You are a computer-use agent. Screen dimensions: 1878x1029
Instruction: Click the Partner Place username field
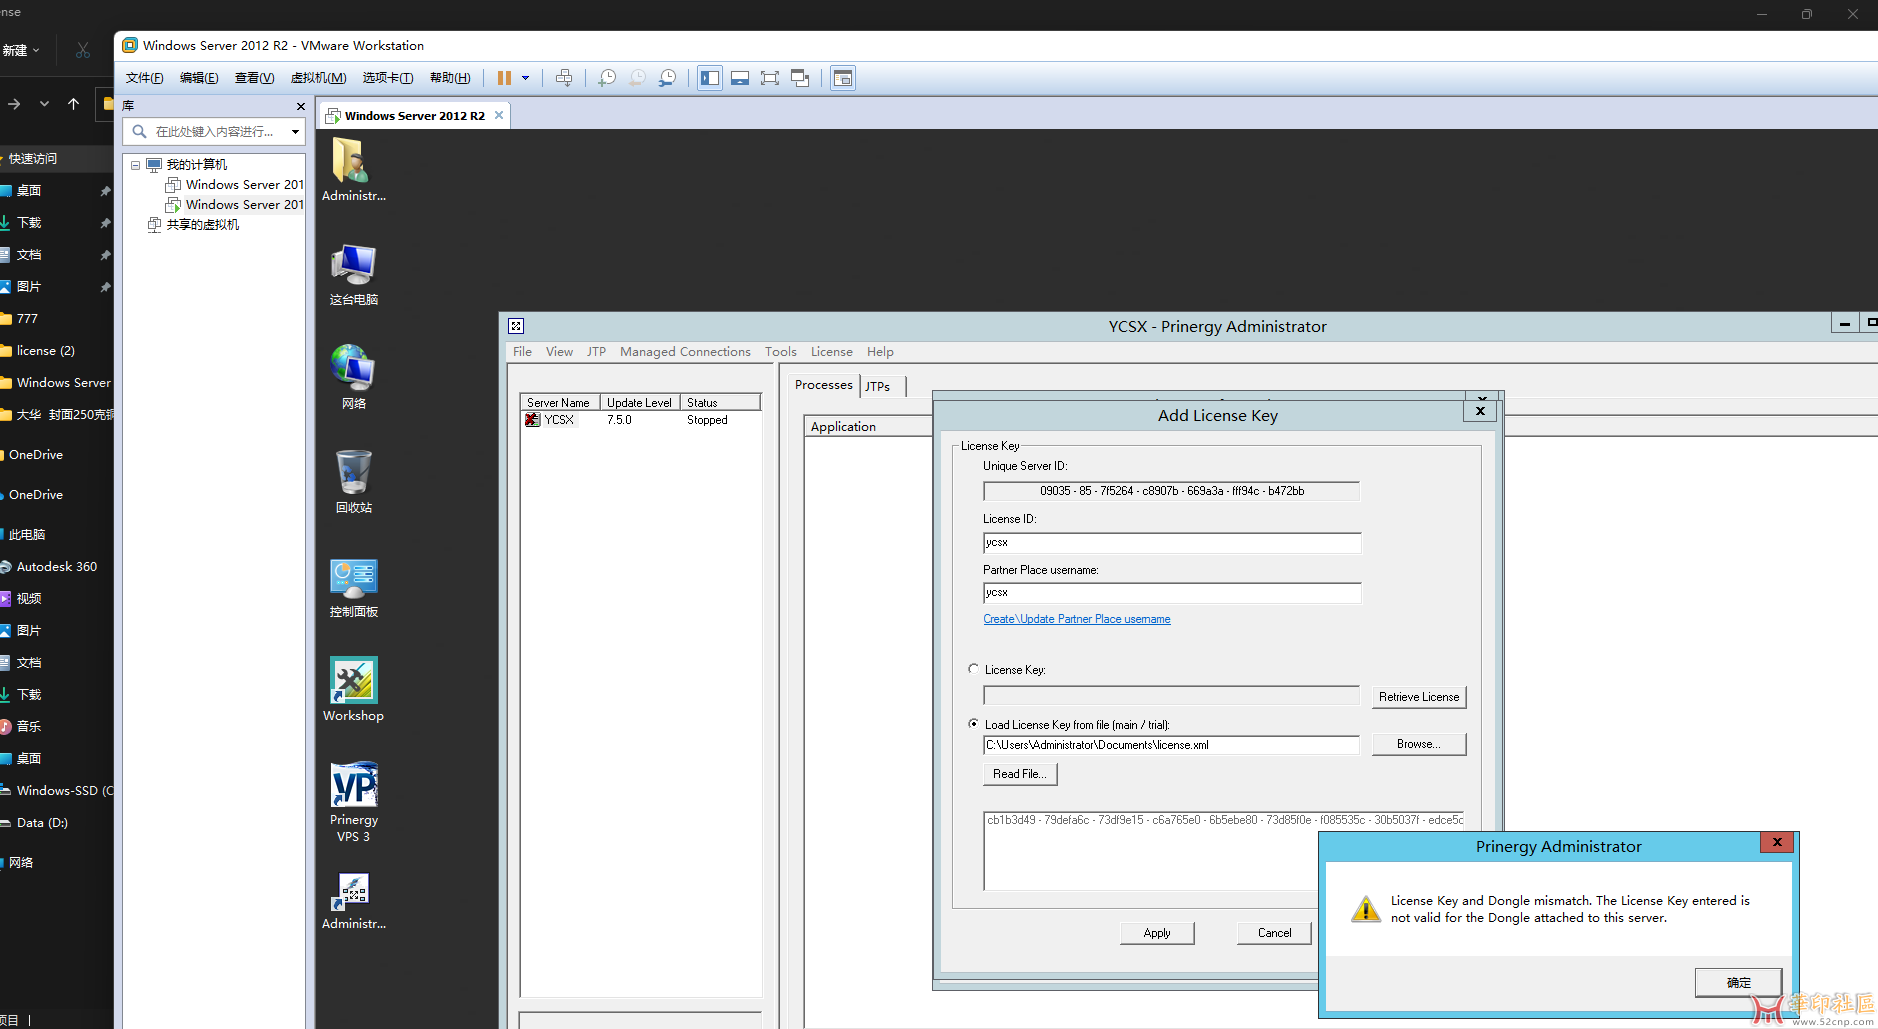point(1172,593)
